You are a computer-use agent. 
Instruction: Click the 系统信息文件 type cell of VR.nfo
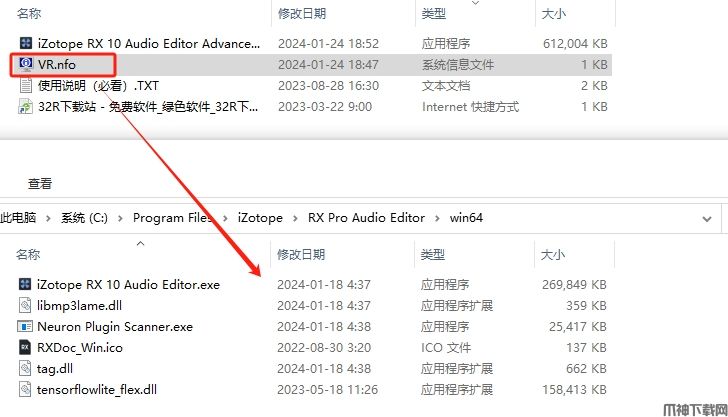458,65
